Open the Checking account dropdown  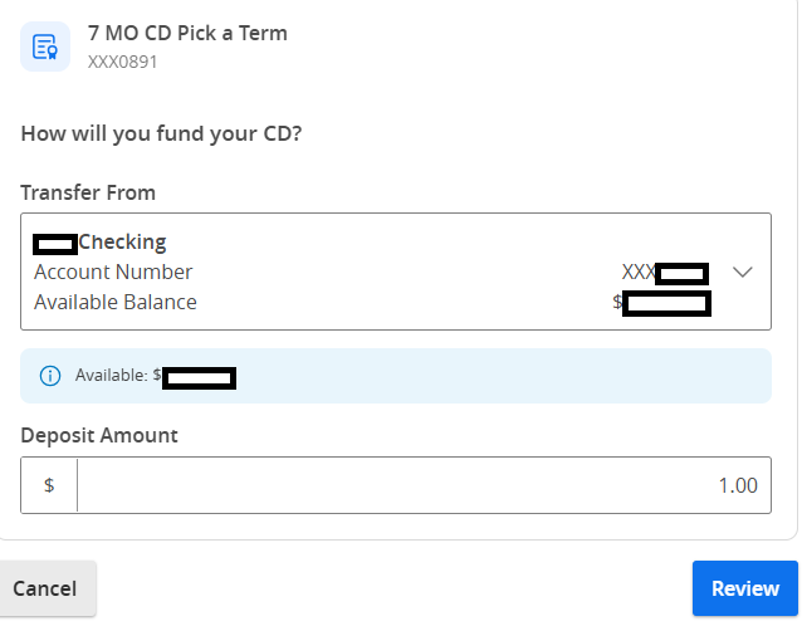click(396, 272)
